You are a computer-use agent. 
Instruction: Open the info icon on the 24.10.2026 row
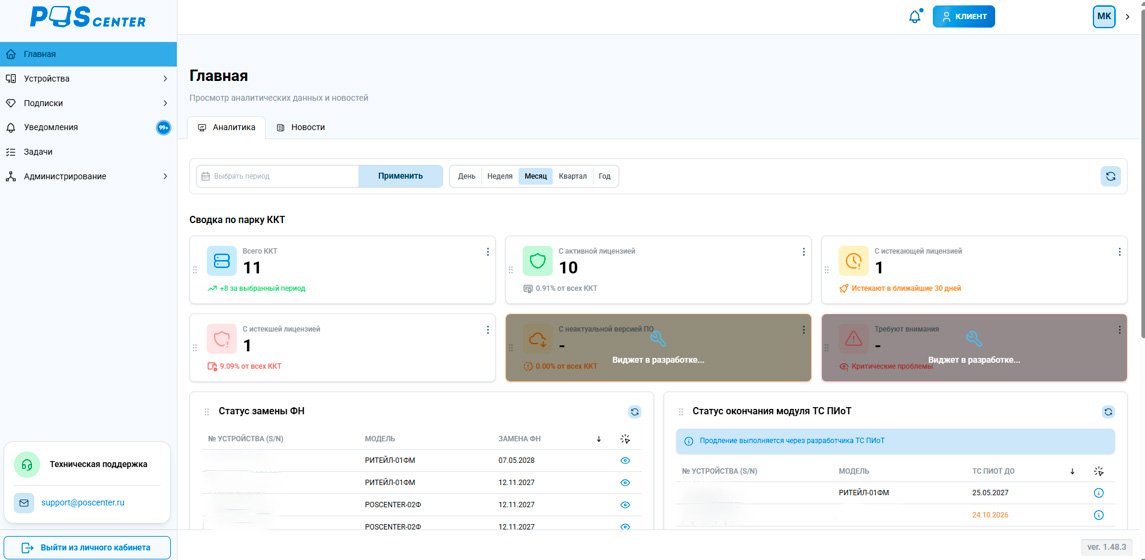1099,515
